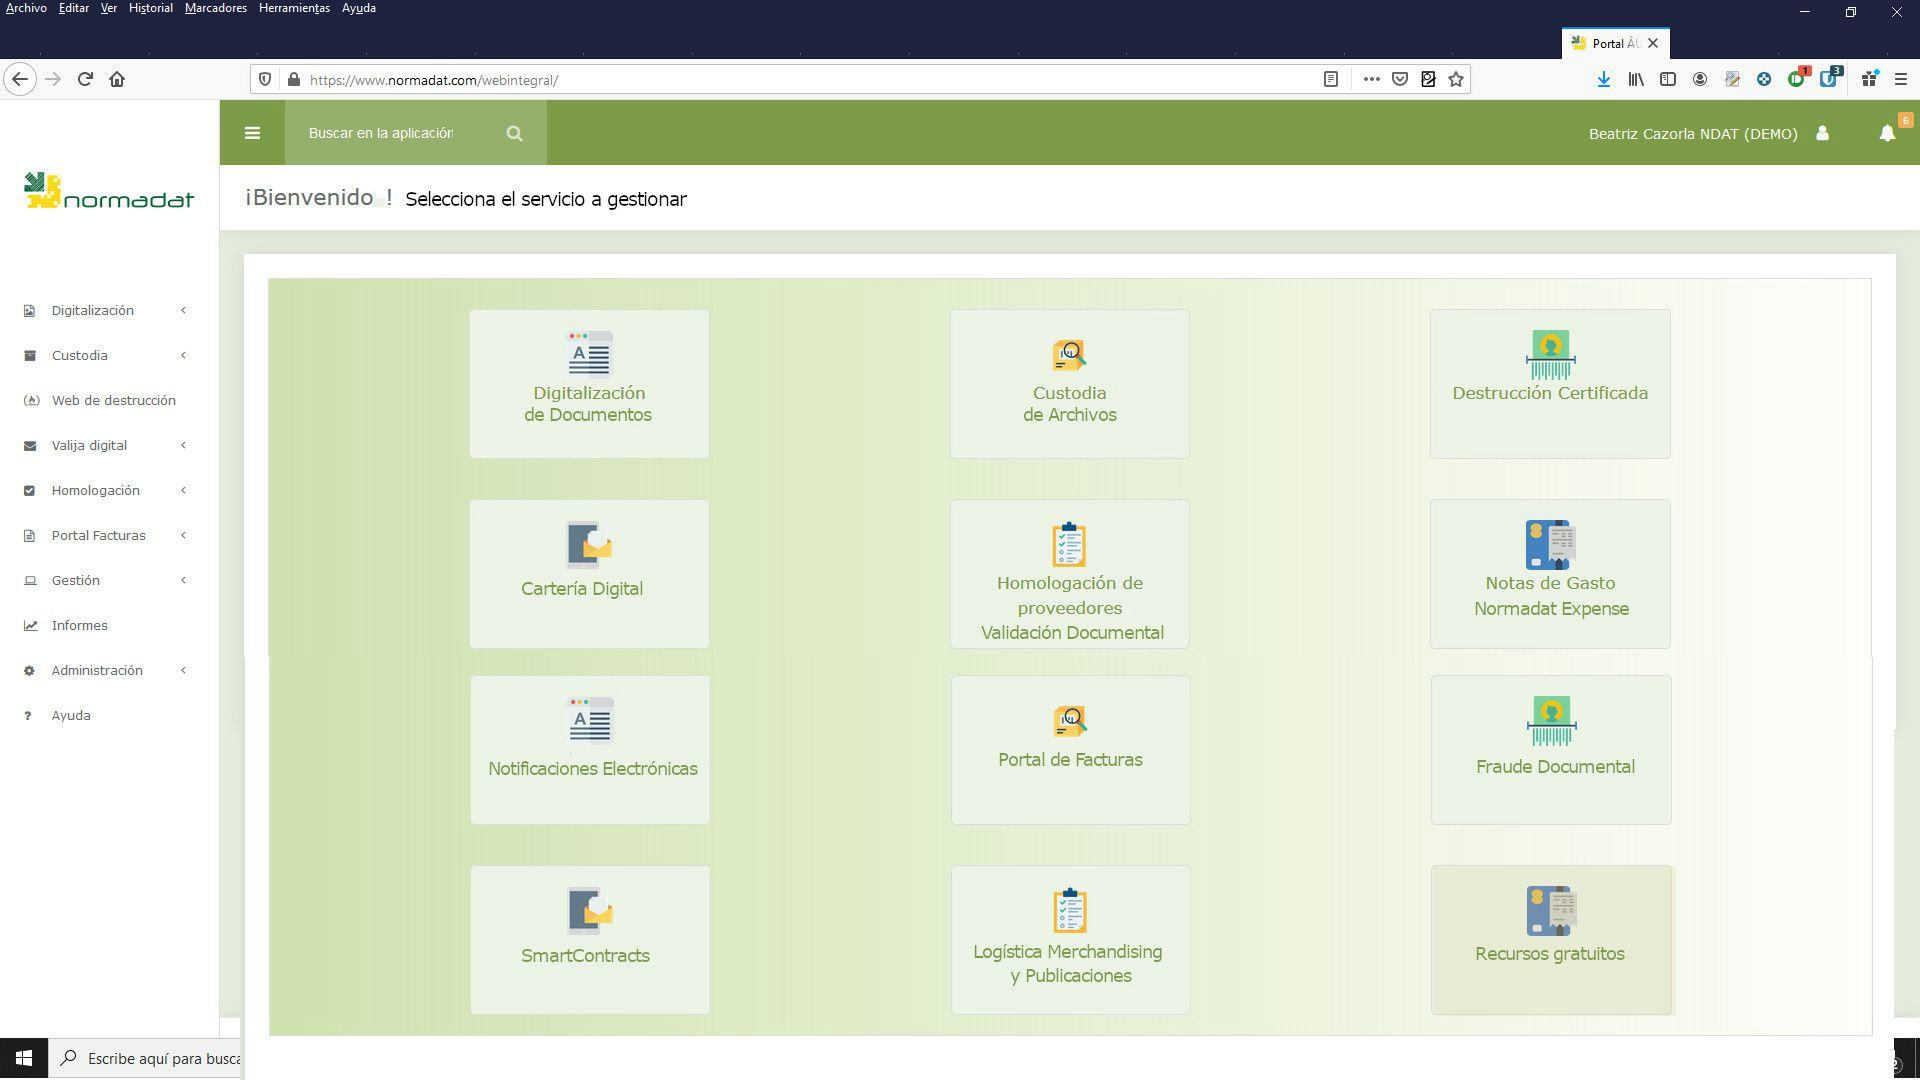The height and width of the screenshot is (1080, 1920).
Task: Click the Logística Merchandising clipboard icon
Action: pyautogui.click(x=1070, y=910)
